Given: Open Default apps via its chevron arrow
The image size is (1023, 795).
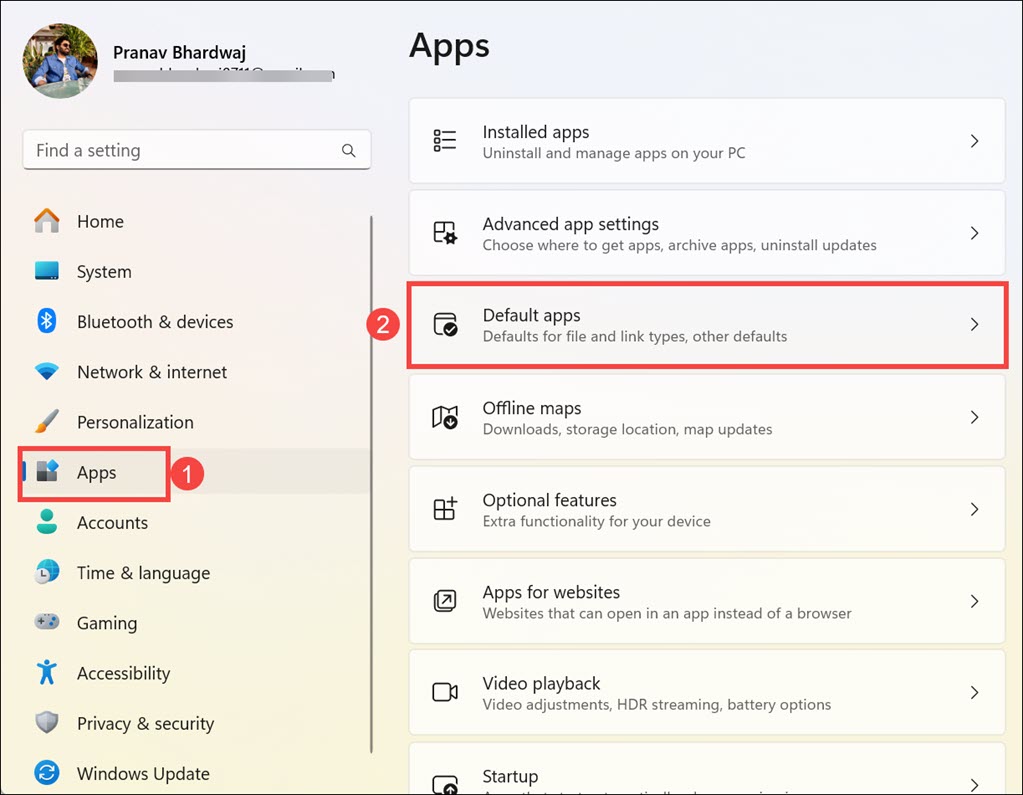Looking at the screenshot, I should click(x=974, y=325).
